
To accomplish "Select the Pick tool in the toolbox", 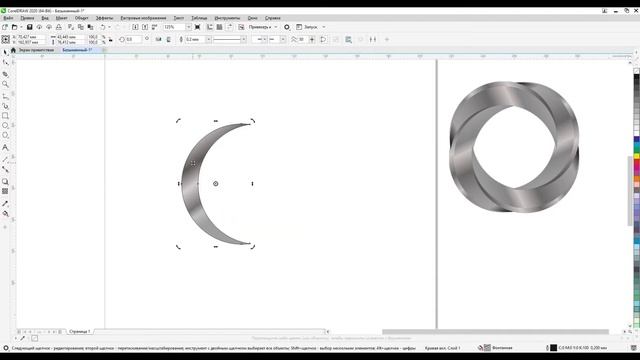I will (x=5, y=52).
